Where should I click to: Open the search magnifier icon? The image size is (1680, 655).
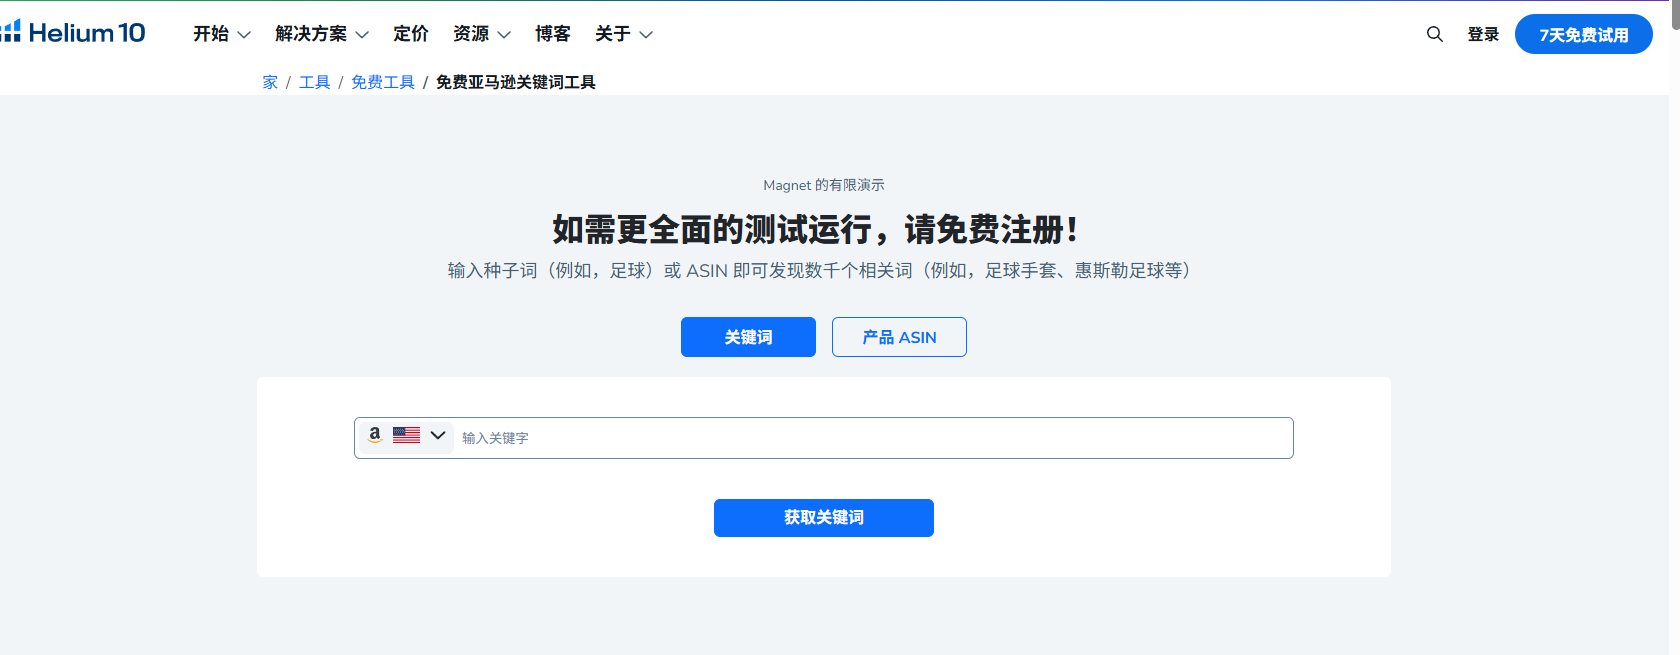point(1435,34)
